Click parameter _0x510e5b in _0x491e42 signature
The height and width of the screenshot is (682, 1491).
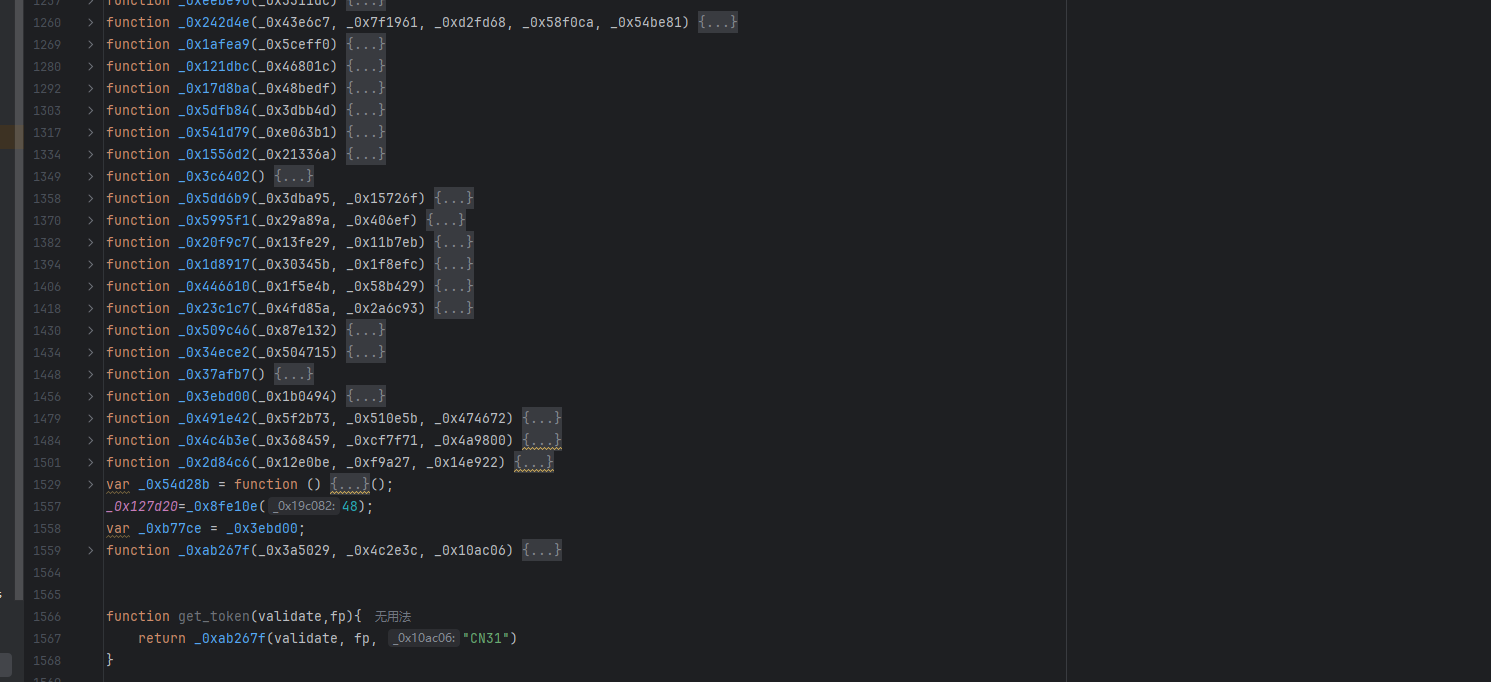[x=386, y=418]
